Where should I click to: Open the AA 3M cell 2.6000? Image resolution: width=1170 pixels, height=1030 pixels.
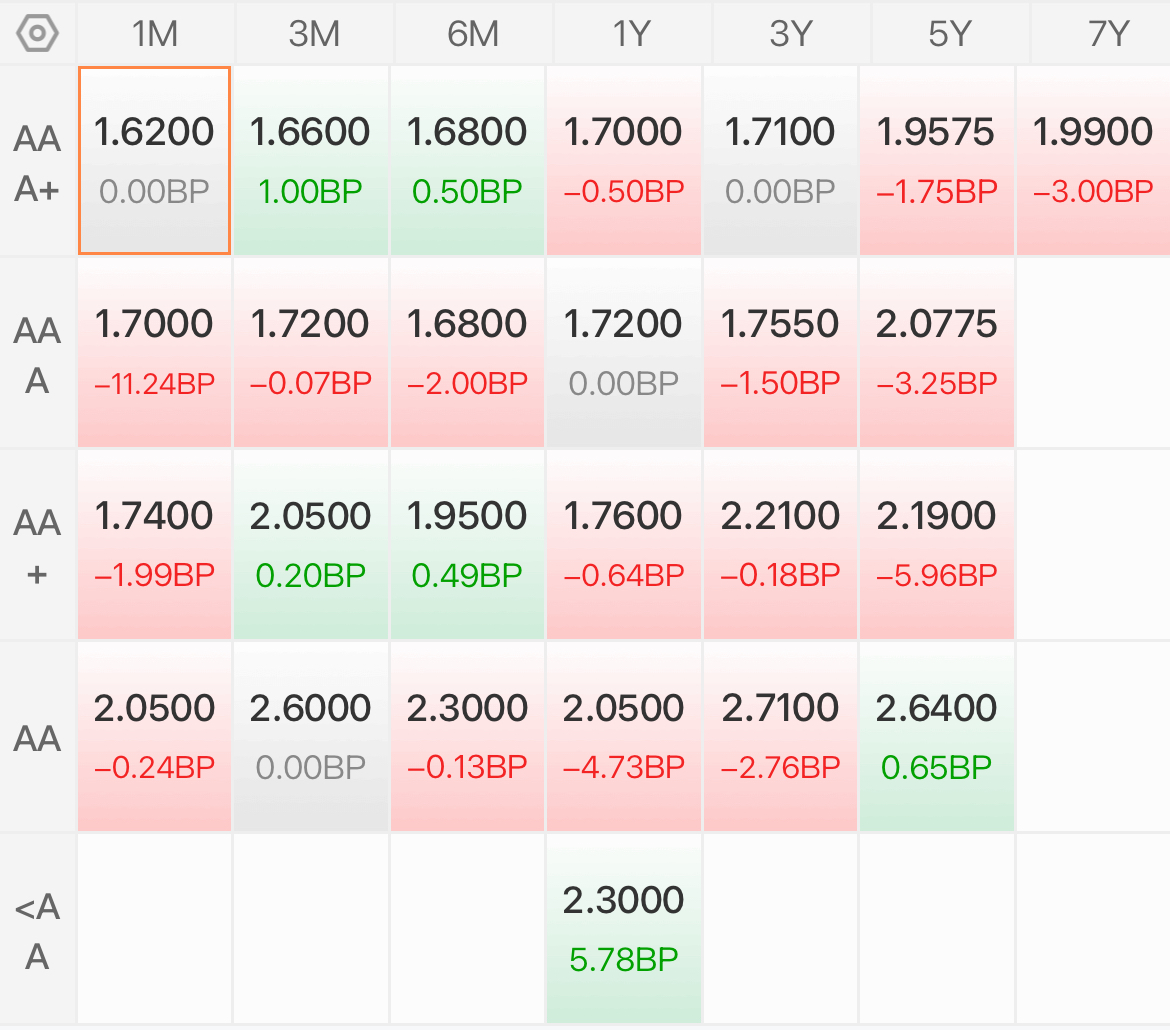coord(310,736)
